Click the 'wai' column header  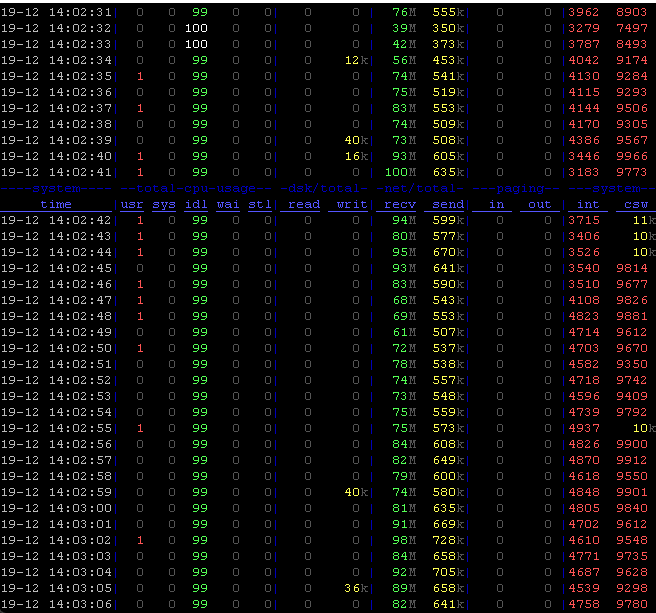(228, 204)
